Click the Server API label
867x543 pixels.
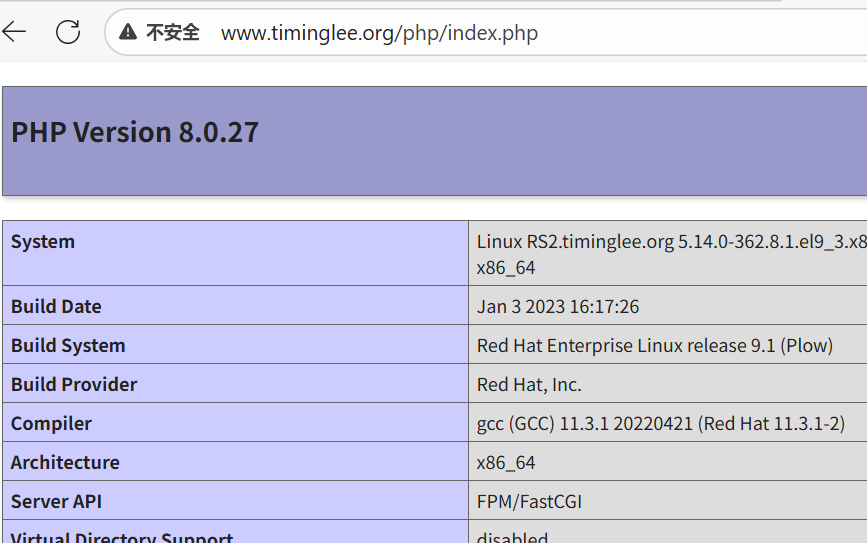56,502
